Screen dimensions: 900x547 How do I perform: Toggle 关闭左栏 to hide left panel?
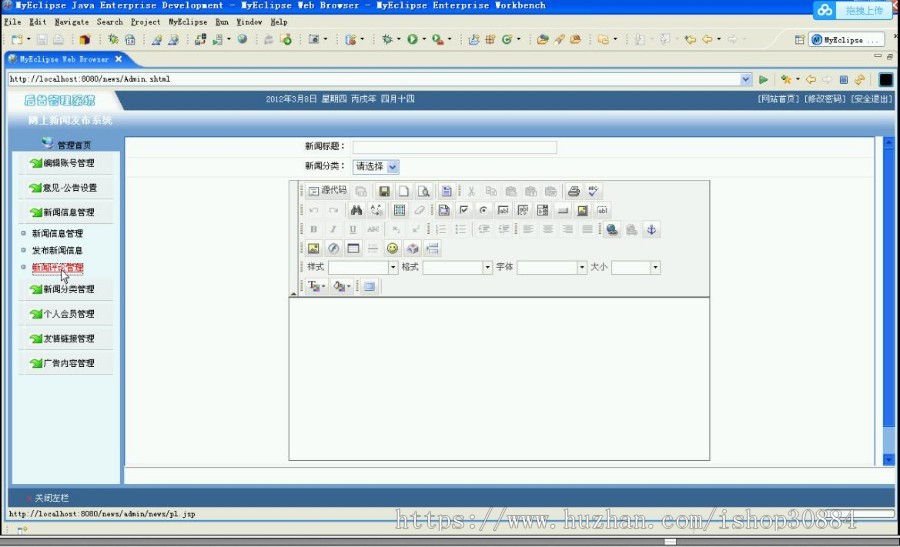point(52,498)
